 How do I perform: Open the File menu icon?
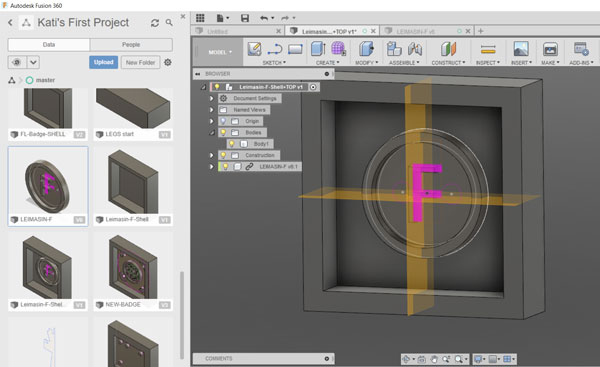pos(222,18)
